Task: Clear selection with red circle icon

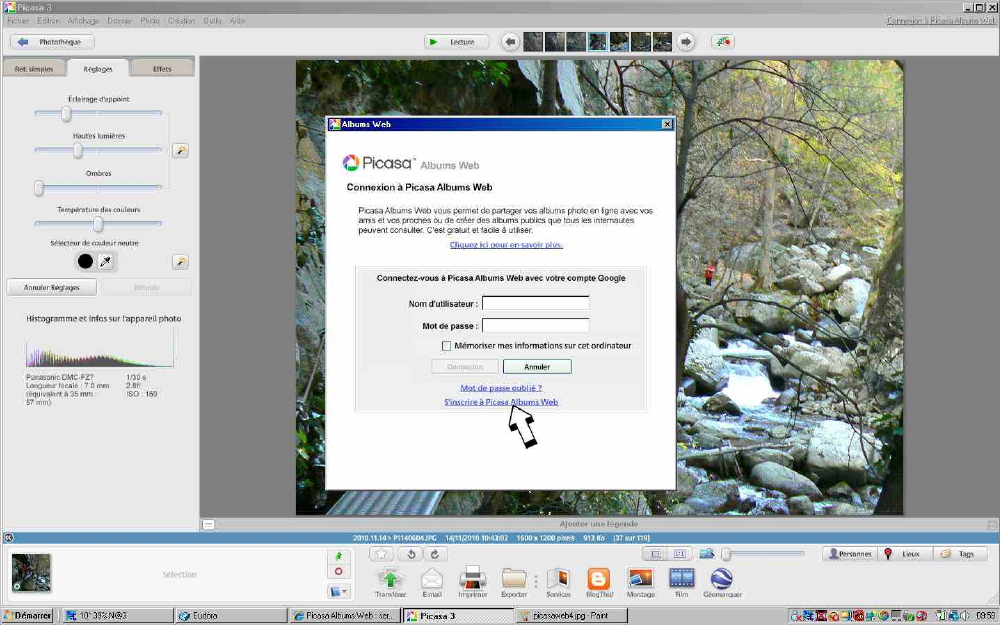Action: 339,571
